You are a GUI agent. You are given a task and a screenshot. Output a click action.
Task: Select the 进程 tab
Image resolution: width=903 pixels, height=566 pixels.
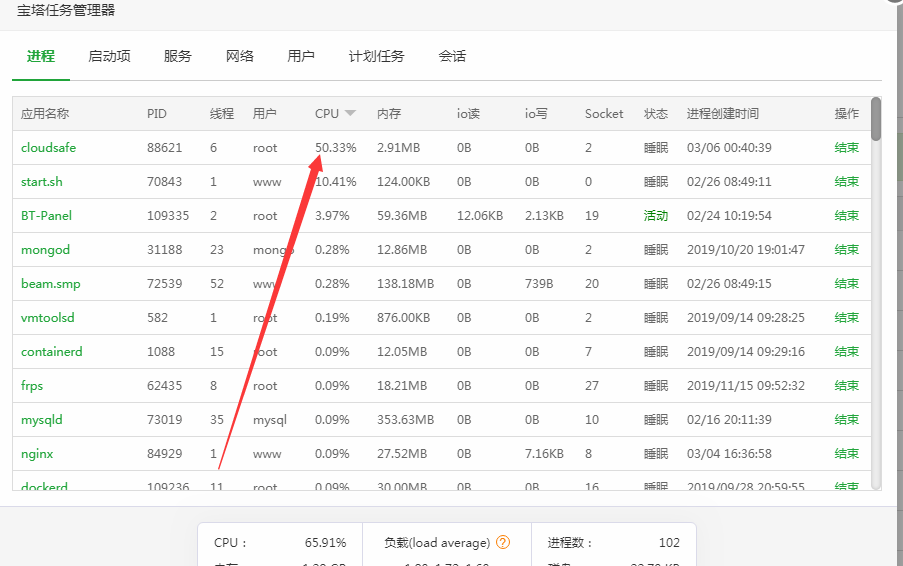pyautogui.click(x=41, y=57)
